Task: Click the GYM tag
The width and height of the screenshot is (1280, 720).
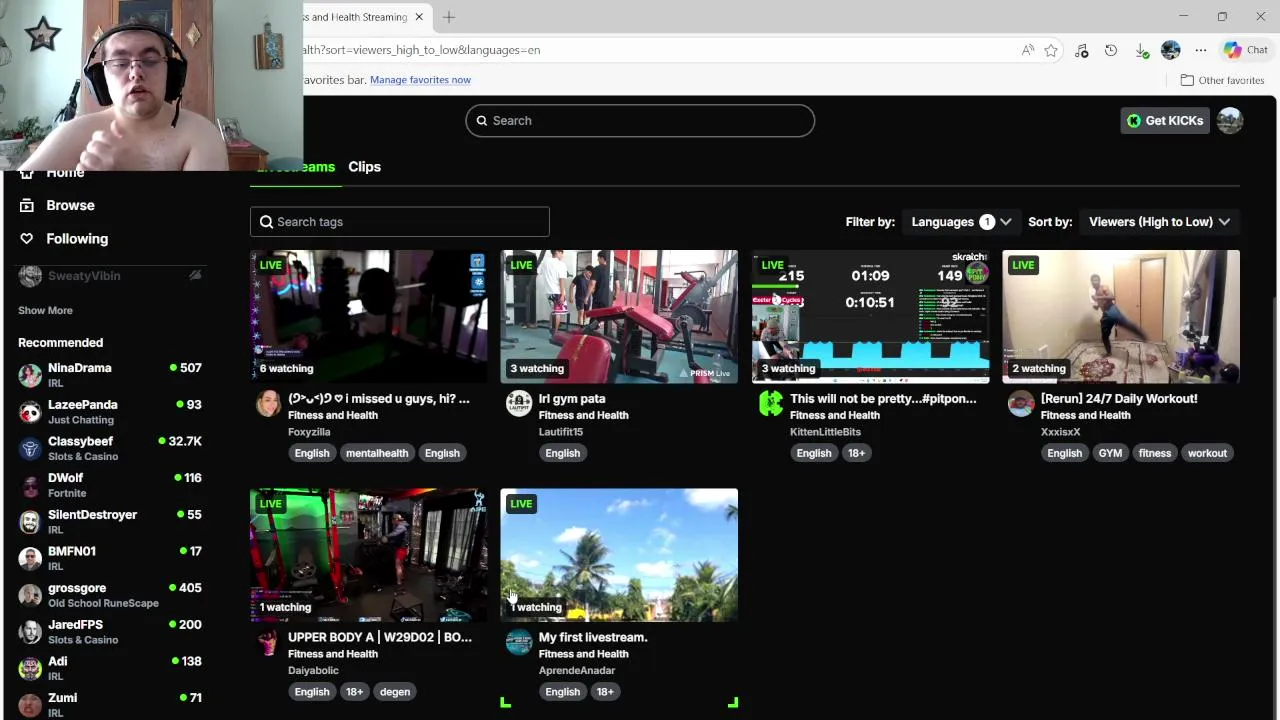Action: click(1110, 453)
